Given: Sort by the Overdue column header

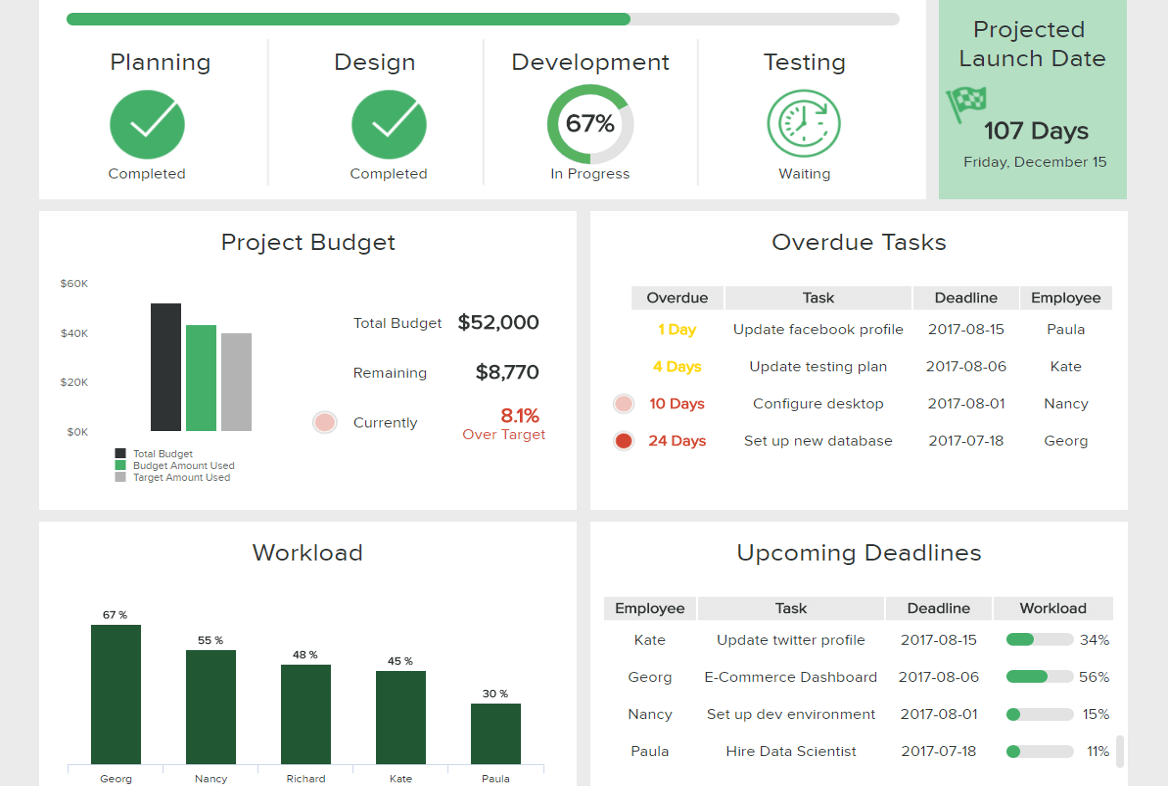Looking at the screenshot, I should (677, 298).
